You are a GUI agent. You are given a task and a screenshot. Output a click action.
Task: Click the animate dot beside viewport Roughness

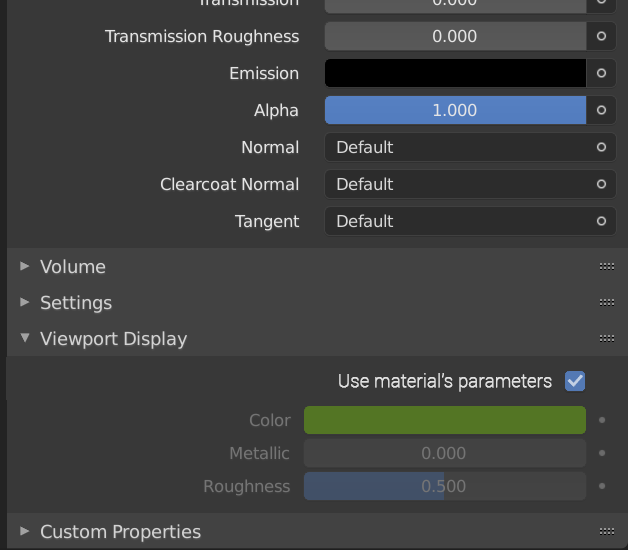pyautogui.click(x=602, y=486)
